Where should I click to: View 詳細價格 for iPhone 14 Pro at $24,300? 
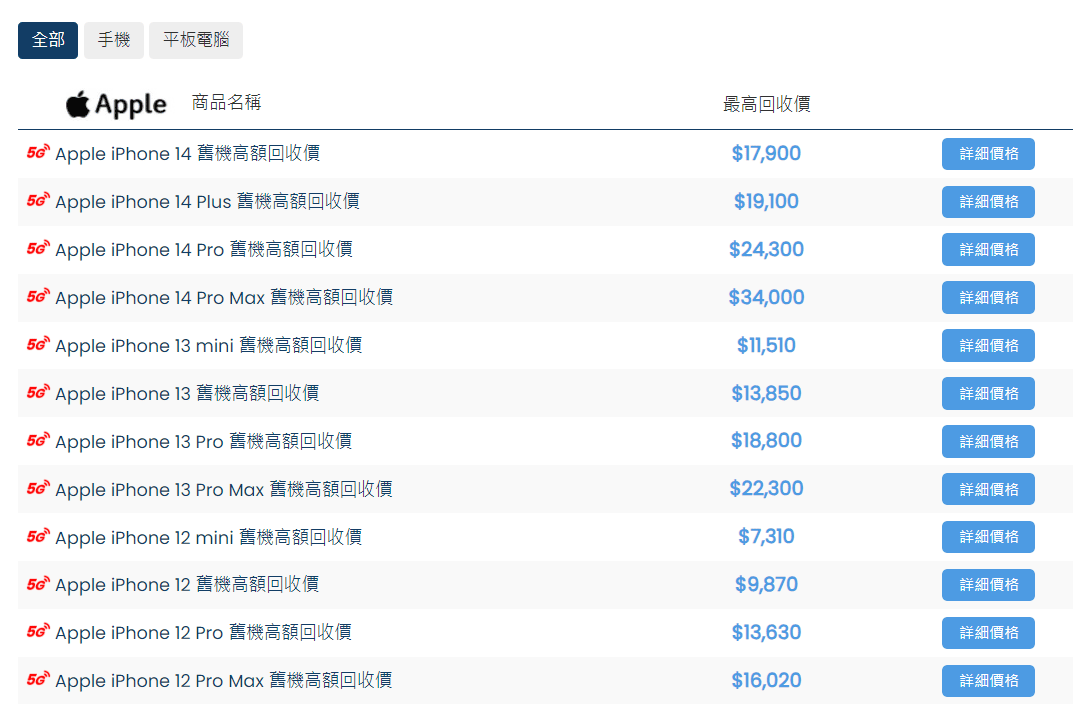pos(988,250)
